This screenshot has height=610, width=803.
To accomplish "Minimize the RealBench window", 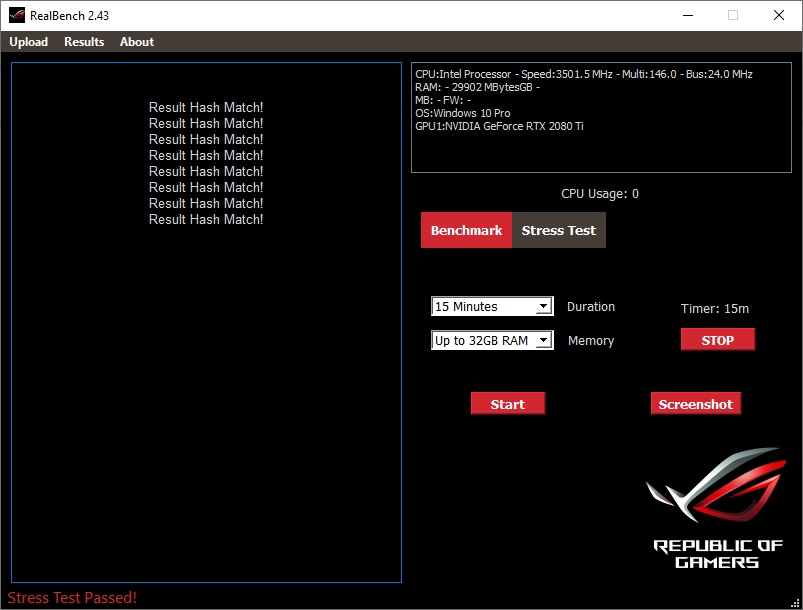I will [686, 15].
